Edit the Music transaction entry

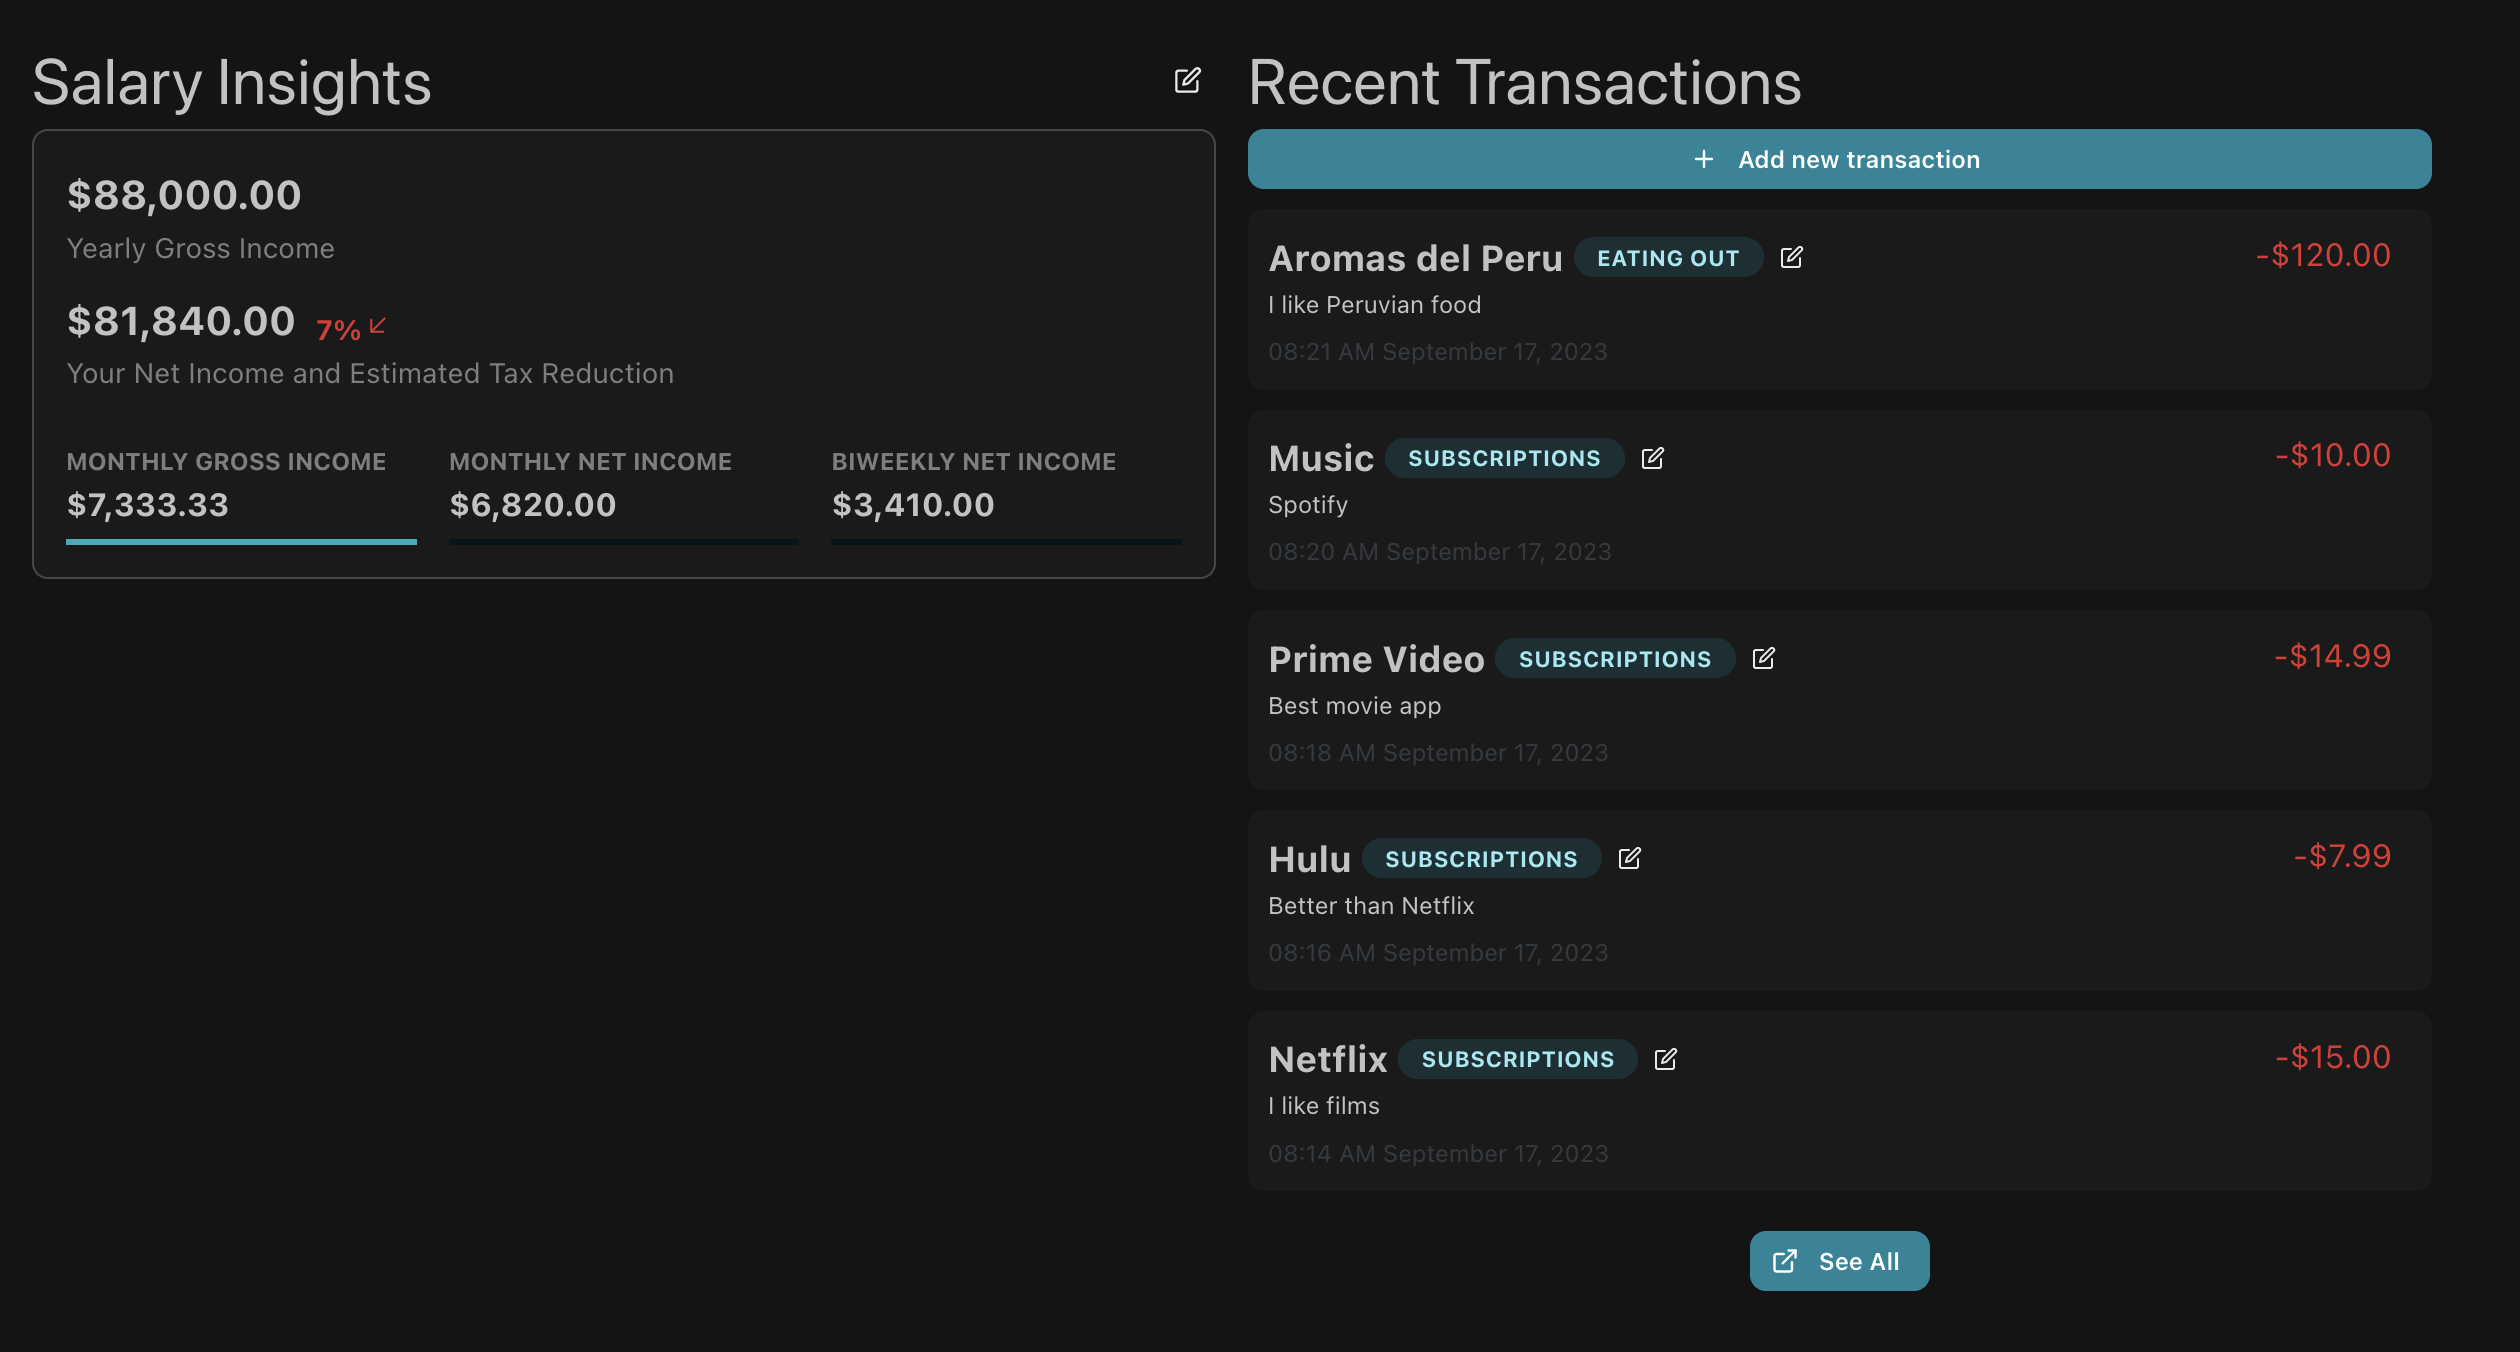click(1652, 458)
